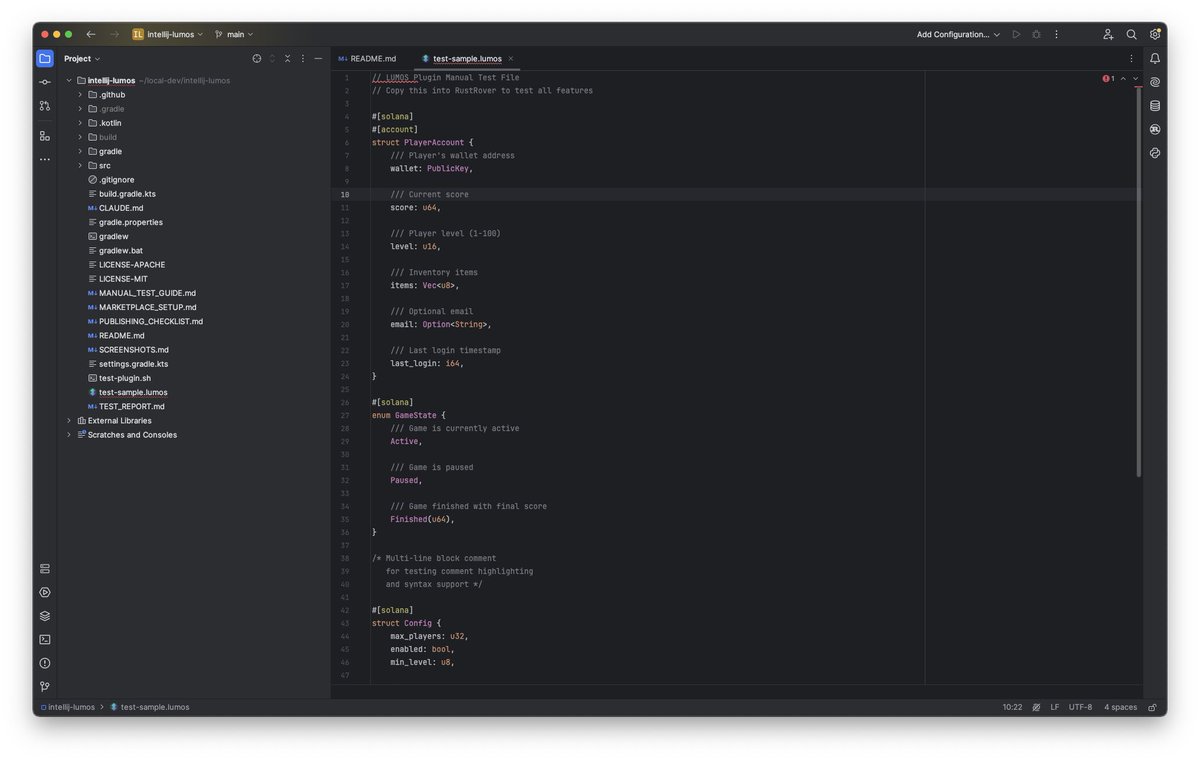1200x760 pixels.
Task: Open the Problems tool window
Action: 45,663
